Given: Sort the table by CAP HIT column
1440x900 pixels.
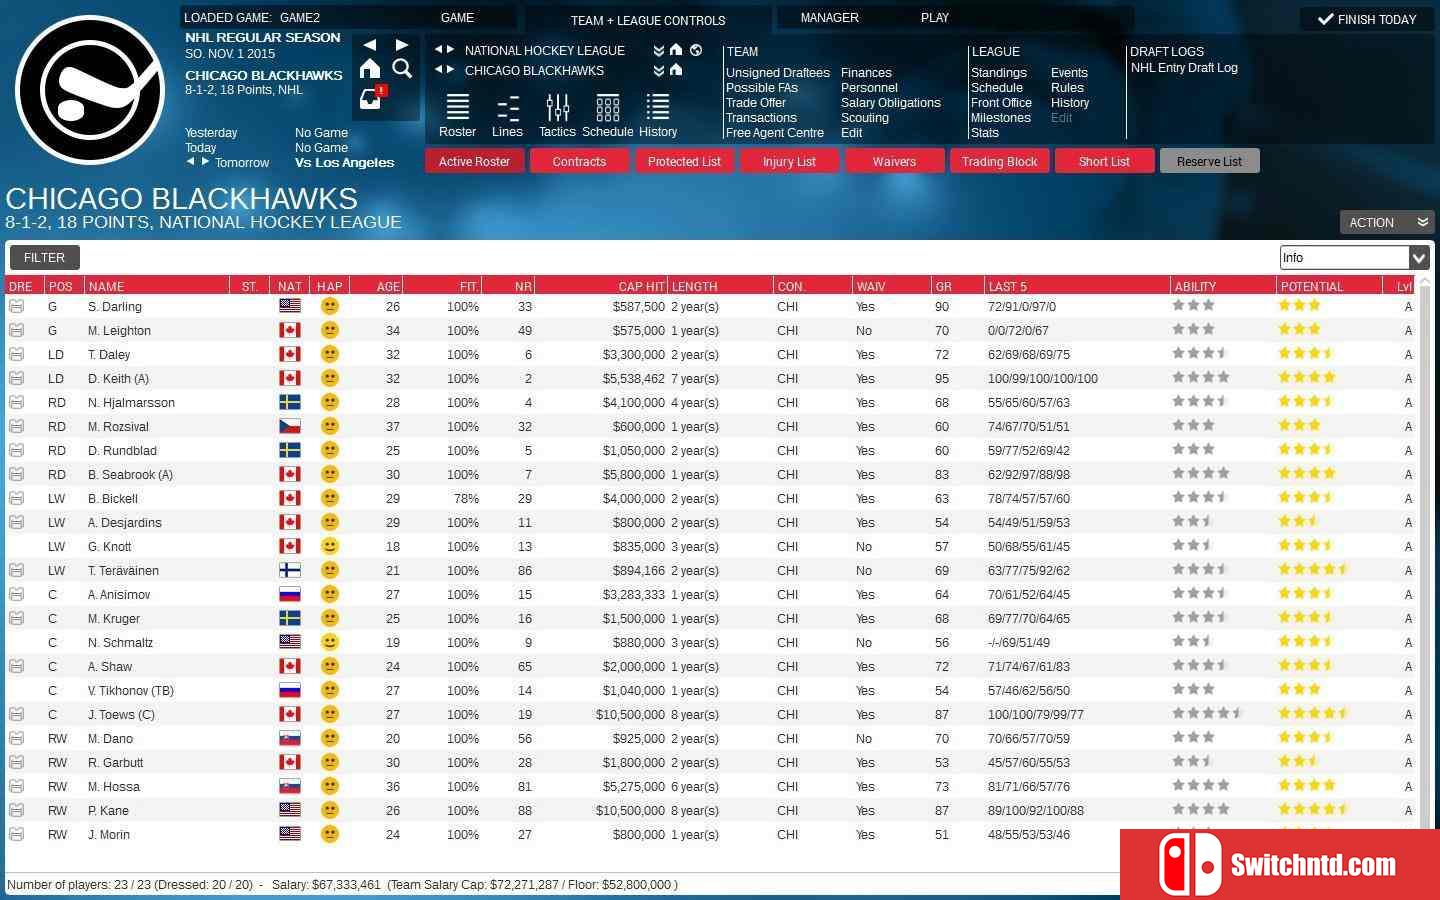Looking at the screenshot, I should 601,286.
